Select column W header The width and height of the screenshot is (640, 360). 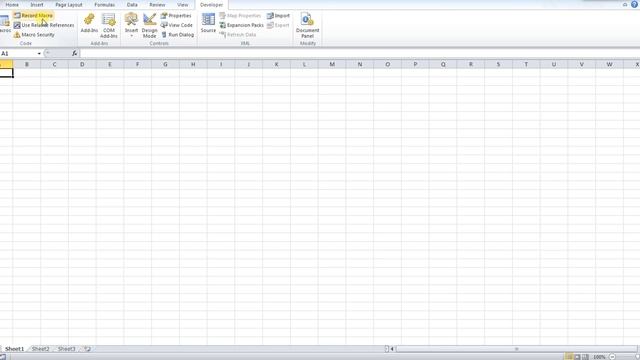coord(609,64)
